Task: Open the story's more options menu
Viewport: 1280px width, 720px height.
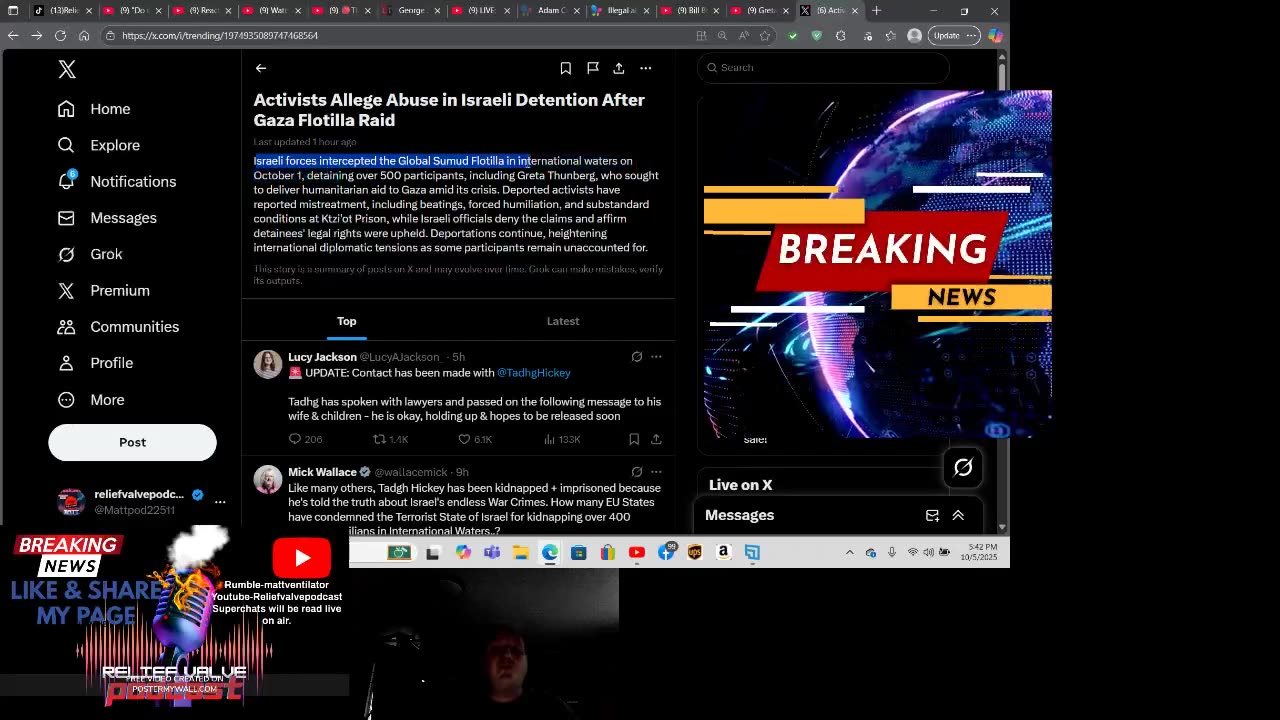Action: (x=646, y=68)
